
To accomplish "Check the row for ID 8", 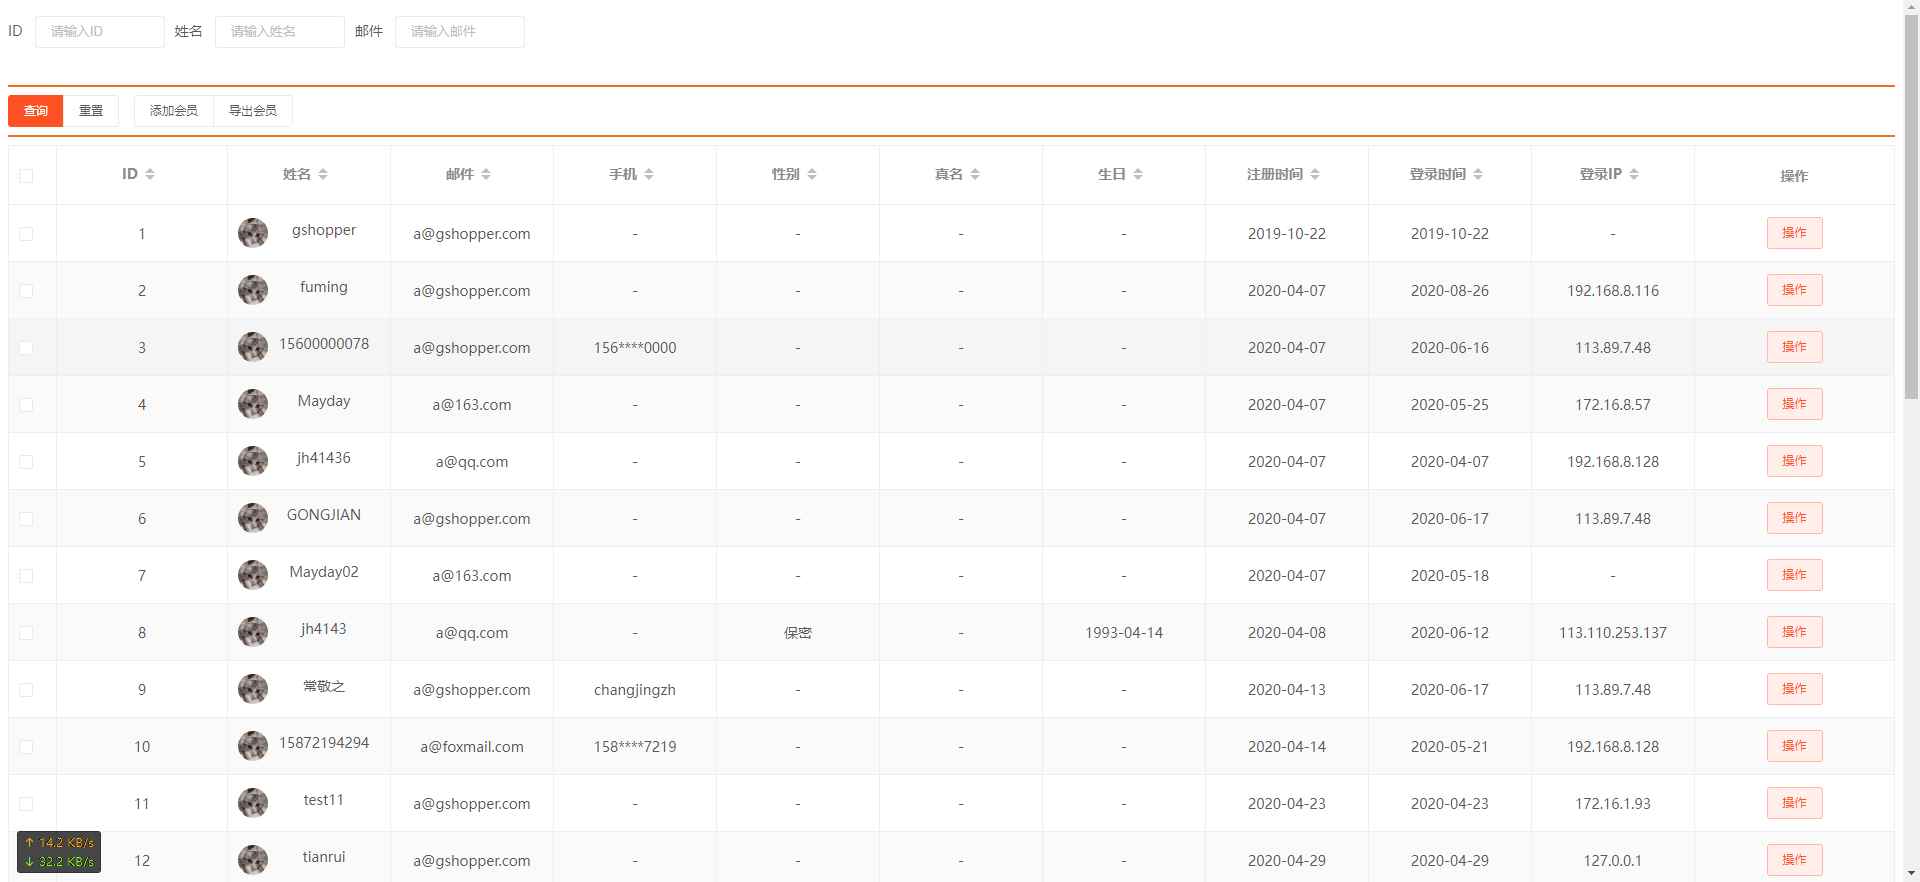I will 26,633.
